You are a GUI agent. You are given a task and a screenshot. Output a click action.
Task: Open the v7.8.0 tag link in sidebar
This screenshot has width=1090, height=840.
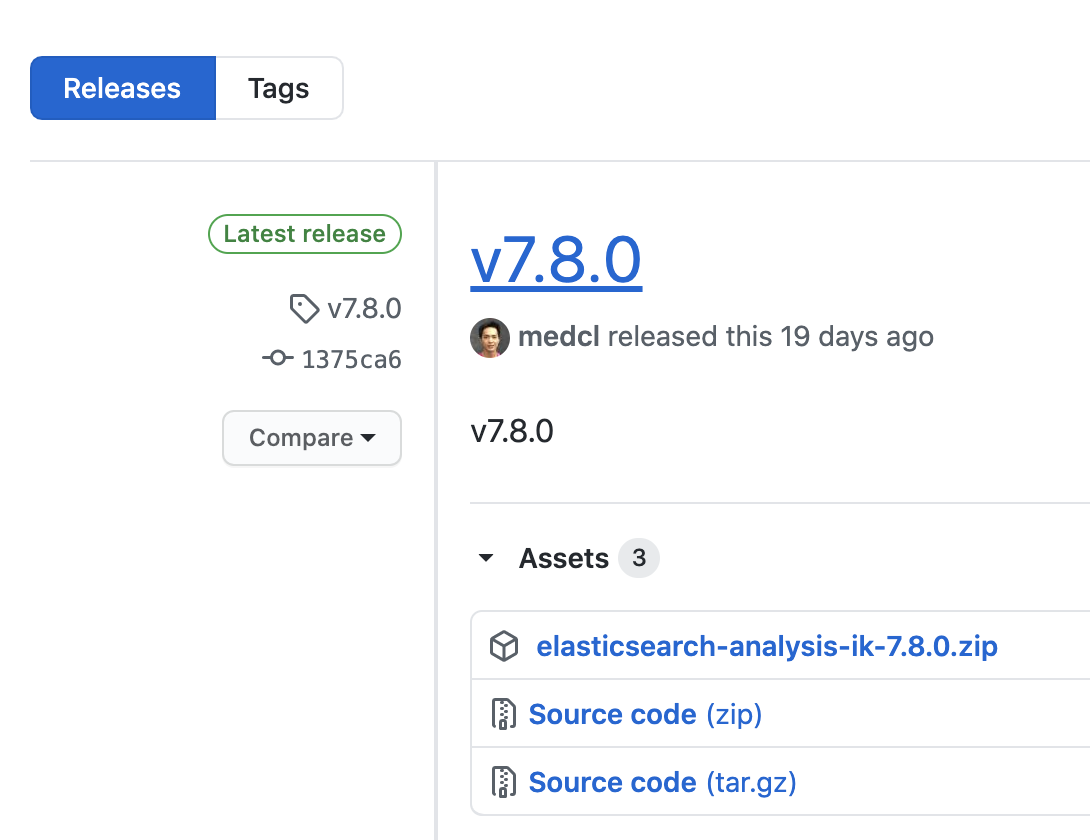[364, 309]
